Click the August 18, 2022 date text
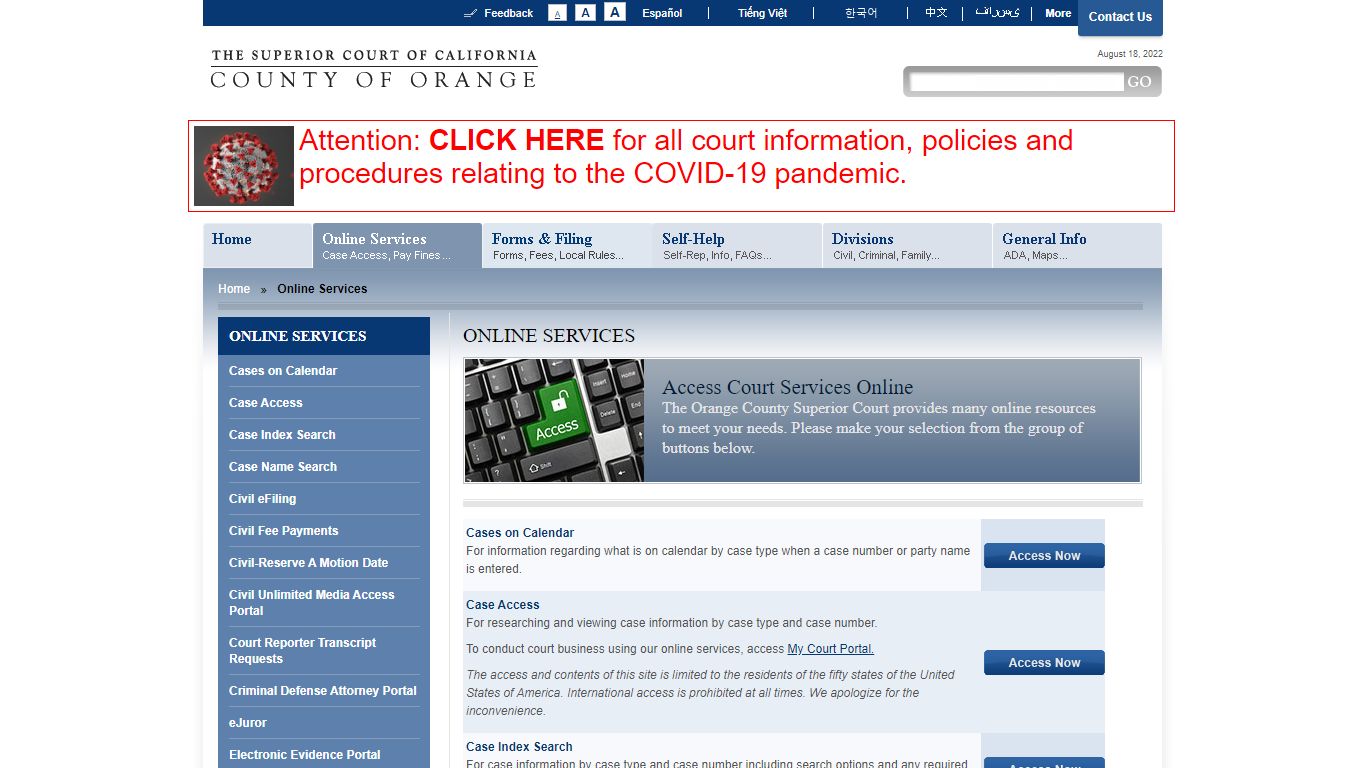1366x768 pixels. 1130,54
